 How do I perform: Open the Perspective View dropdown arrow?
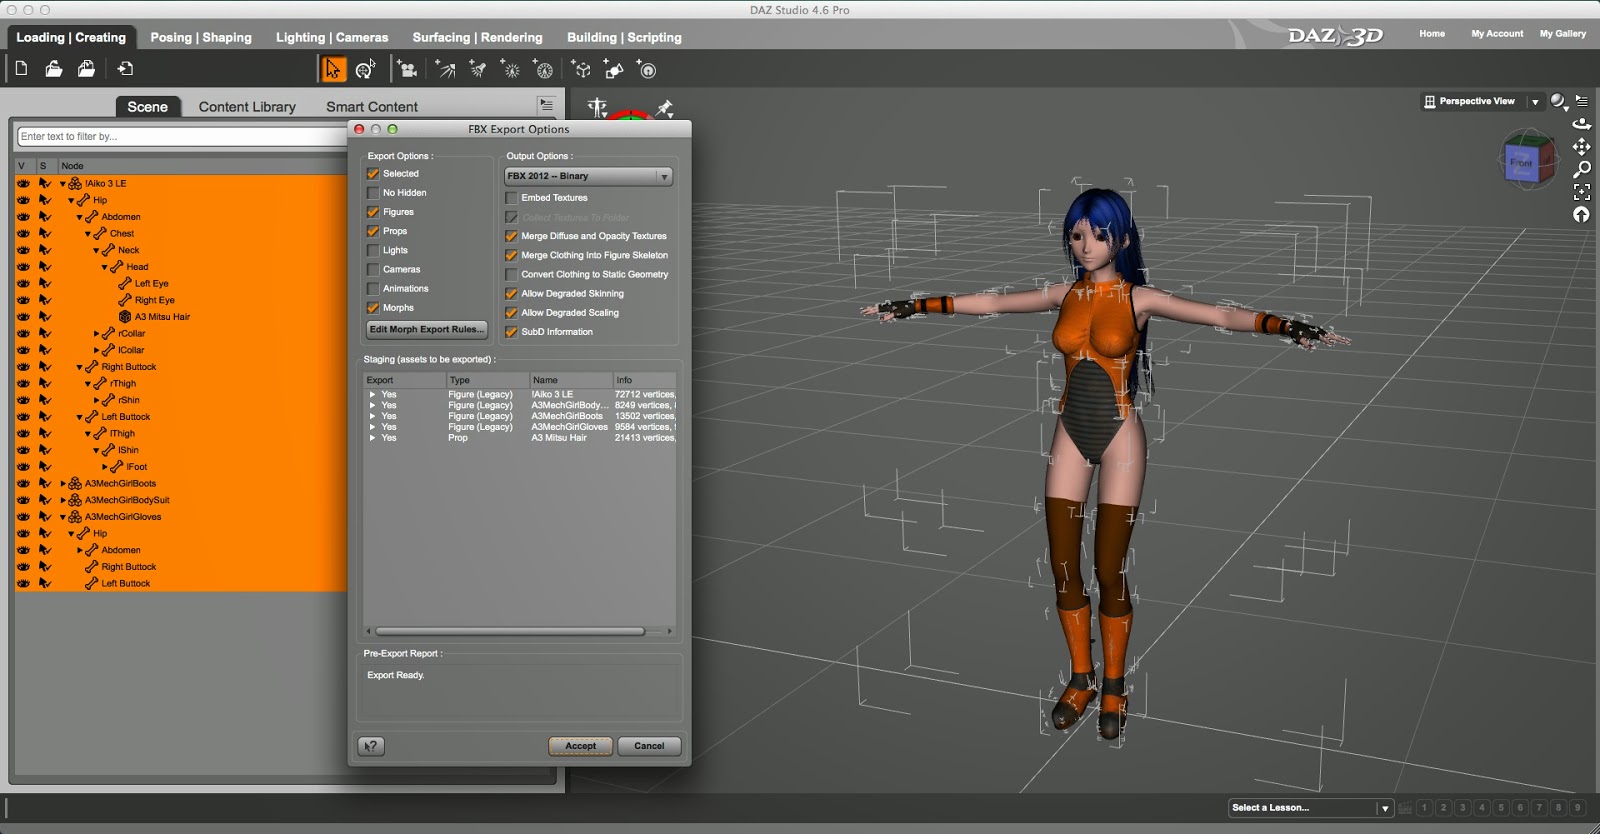tap(1535, 102)
